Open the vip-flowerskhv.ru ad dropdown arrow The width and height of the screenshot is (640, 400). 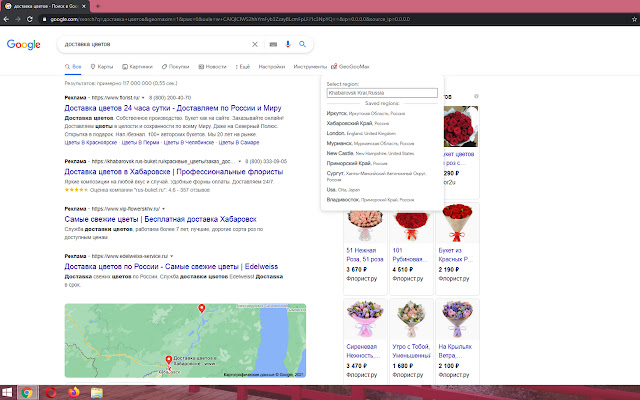163,209
